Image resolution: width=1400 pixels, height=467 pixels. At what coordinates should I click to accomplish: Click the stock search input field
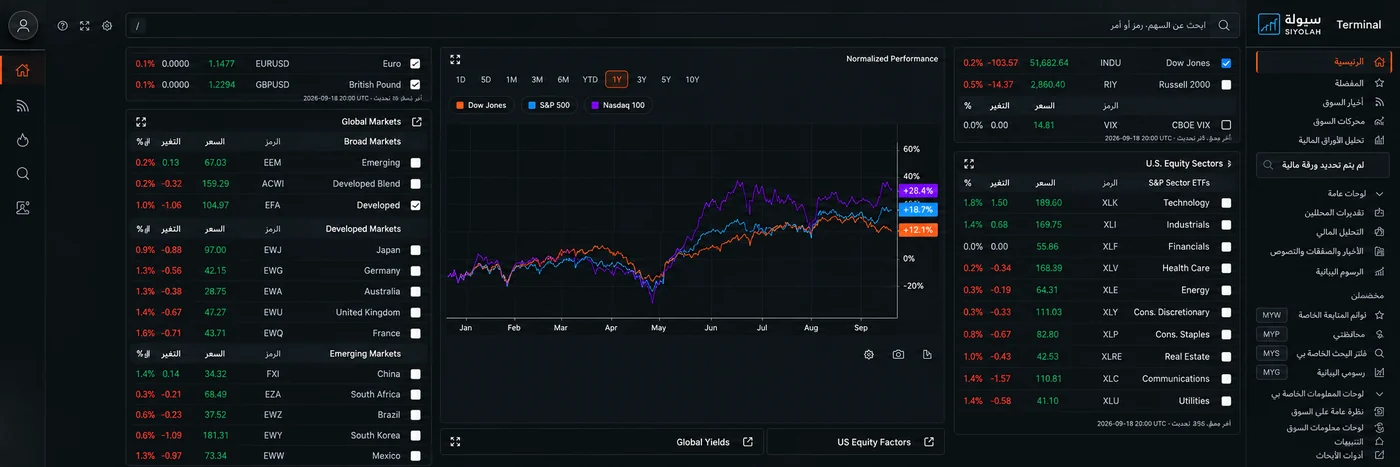point(682,25)
